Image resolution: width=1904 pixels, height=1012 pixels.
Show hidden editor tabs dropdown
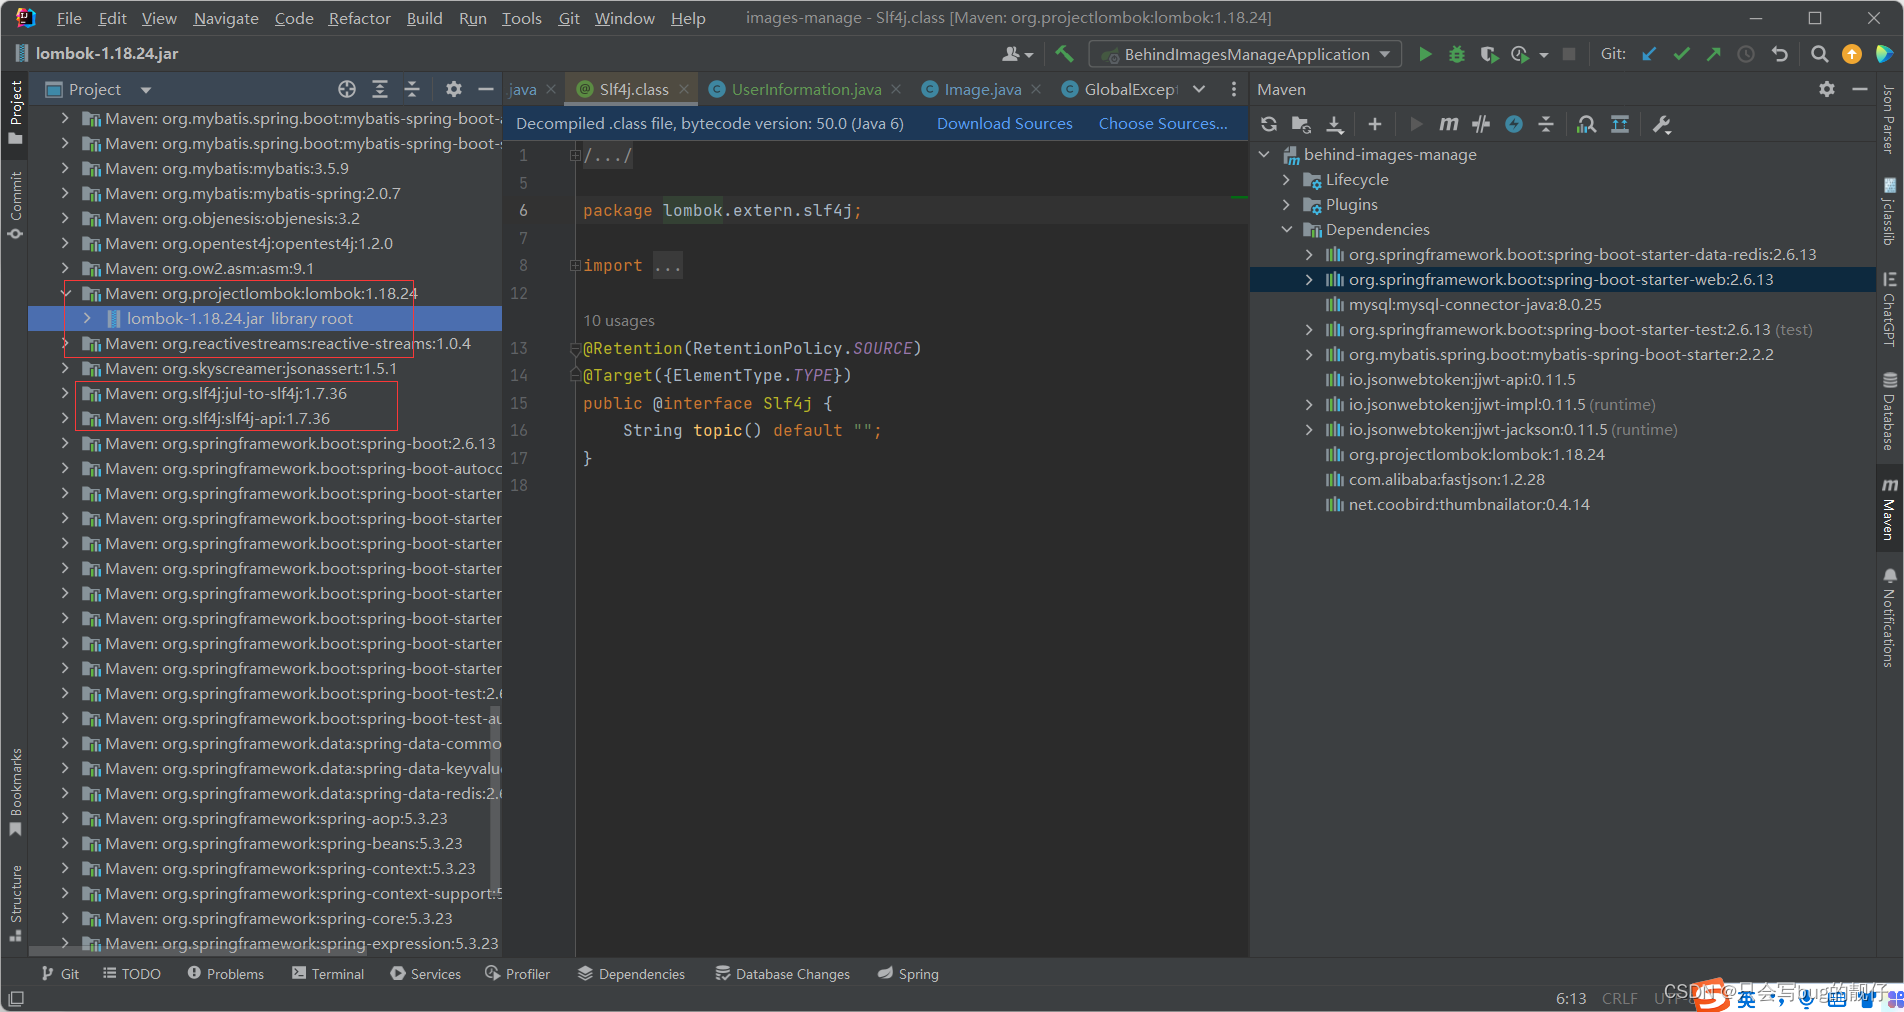1199,89
